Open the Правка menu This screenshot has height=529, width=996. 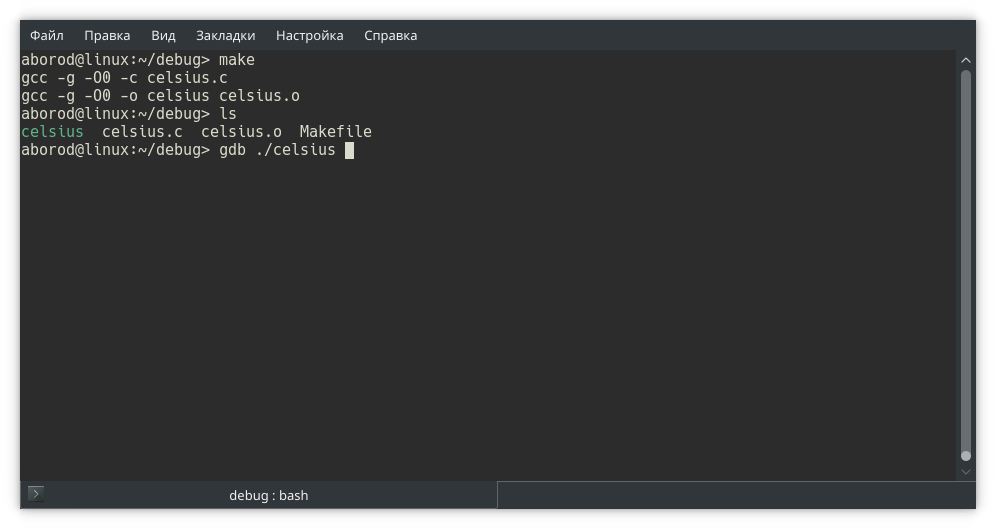[107, 35]
